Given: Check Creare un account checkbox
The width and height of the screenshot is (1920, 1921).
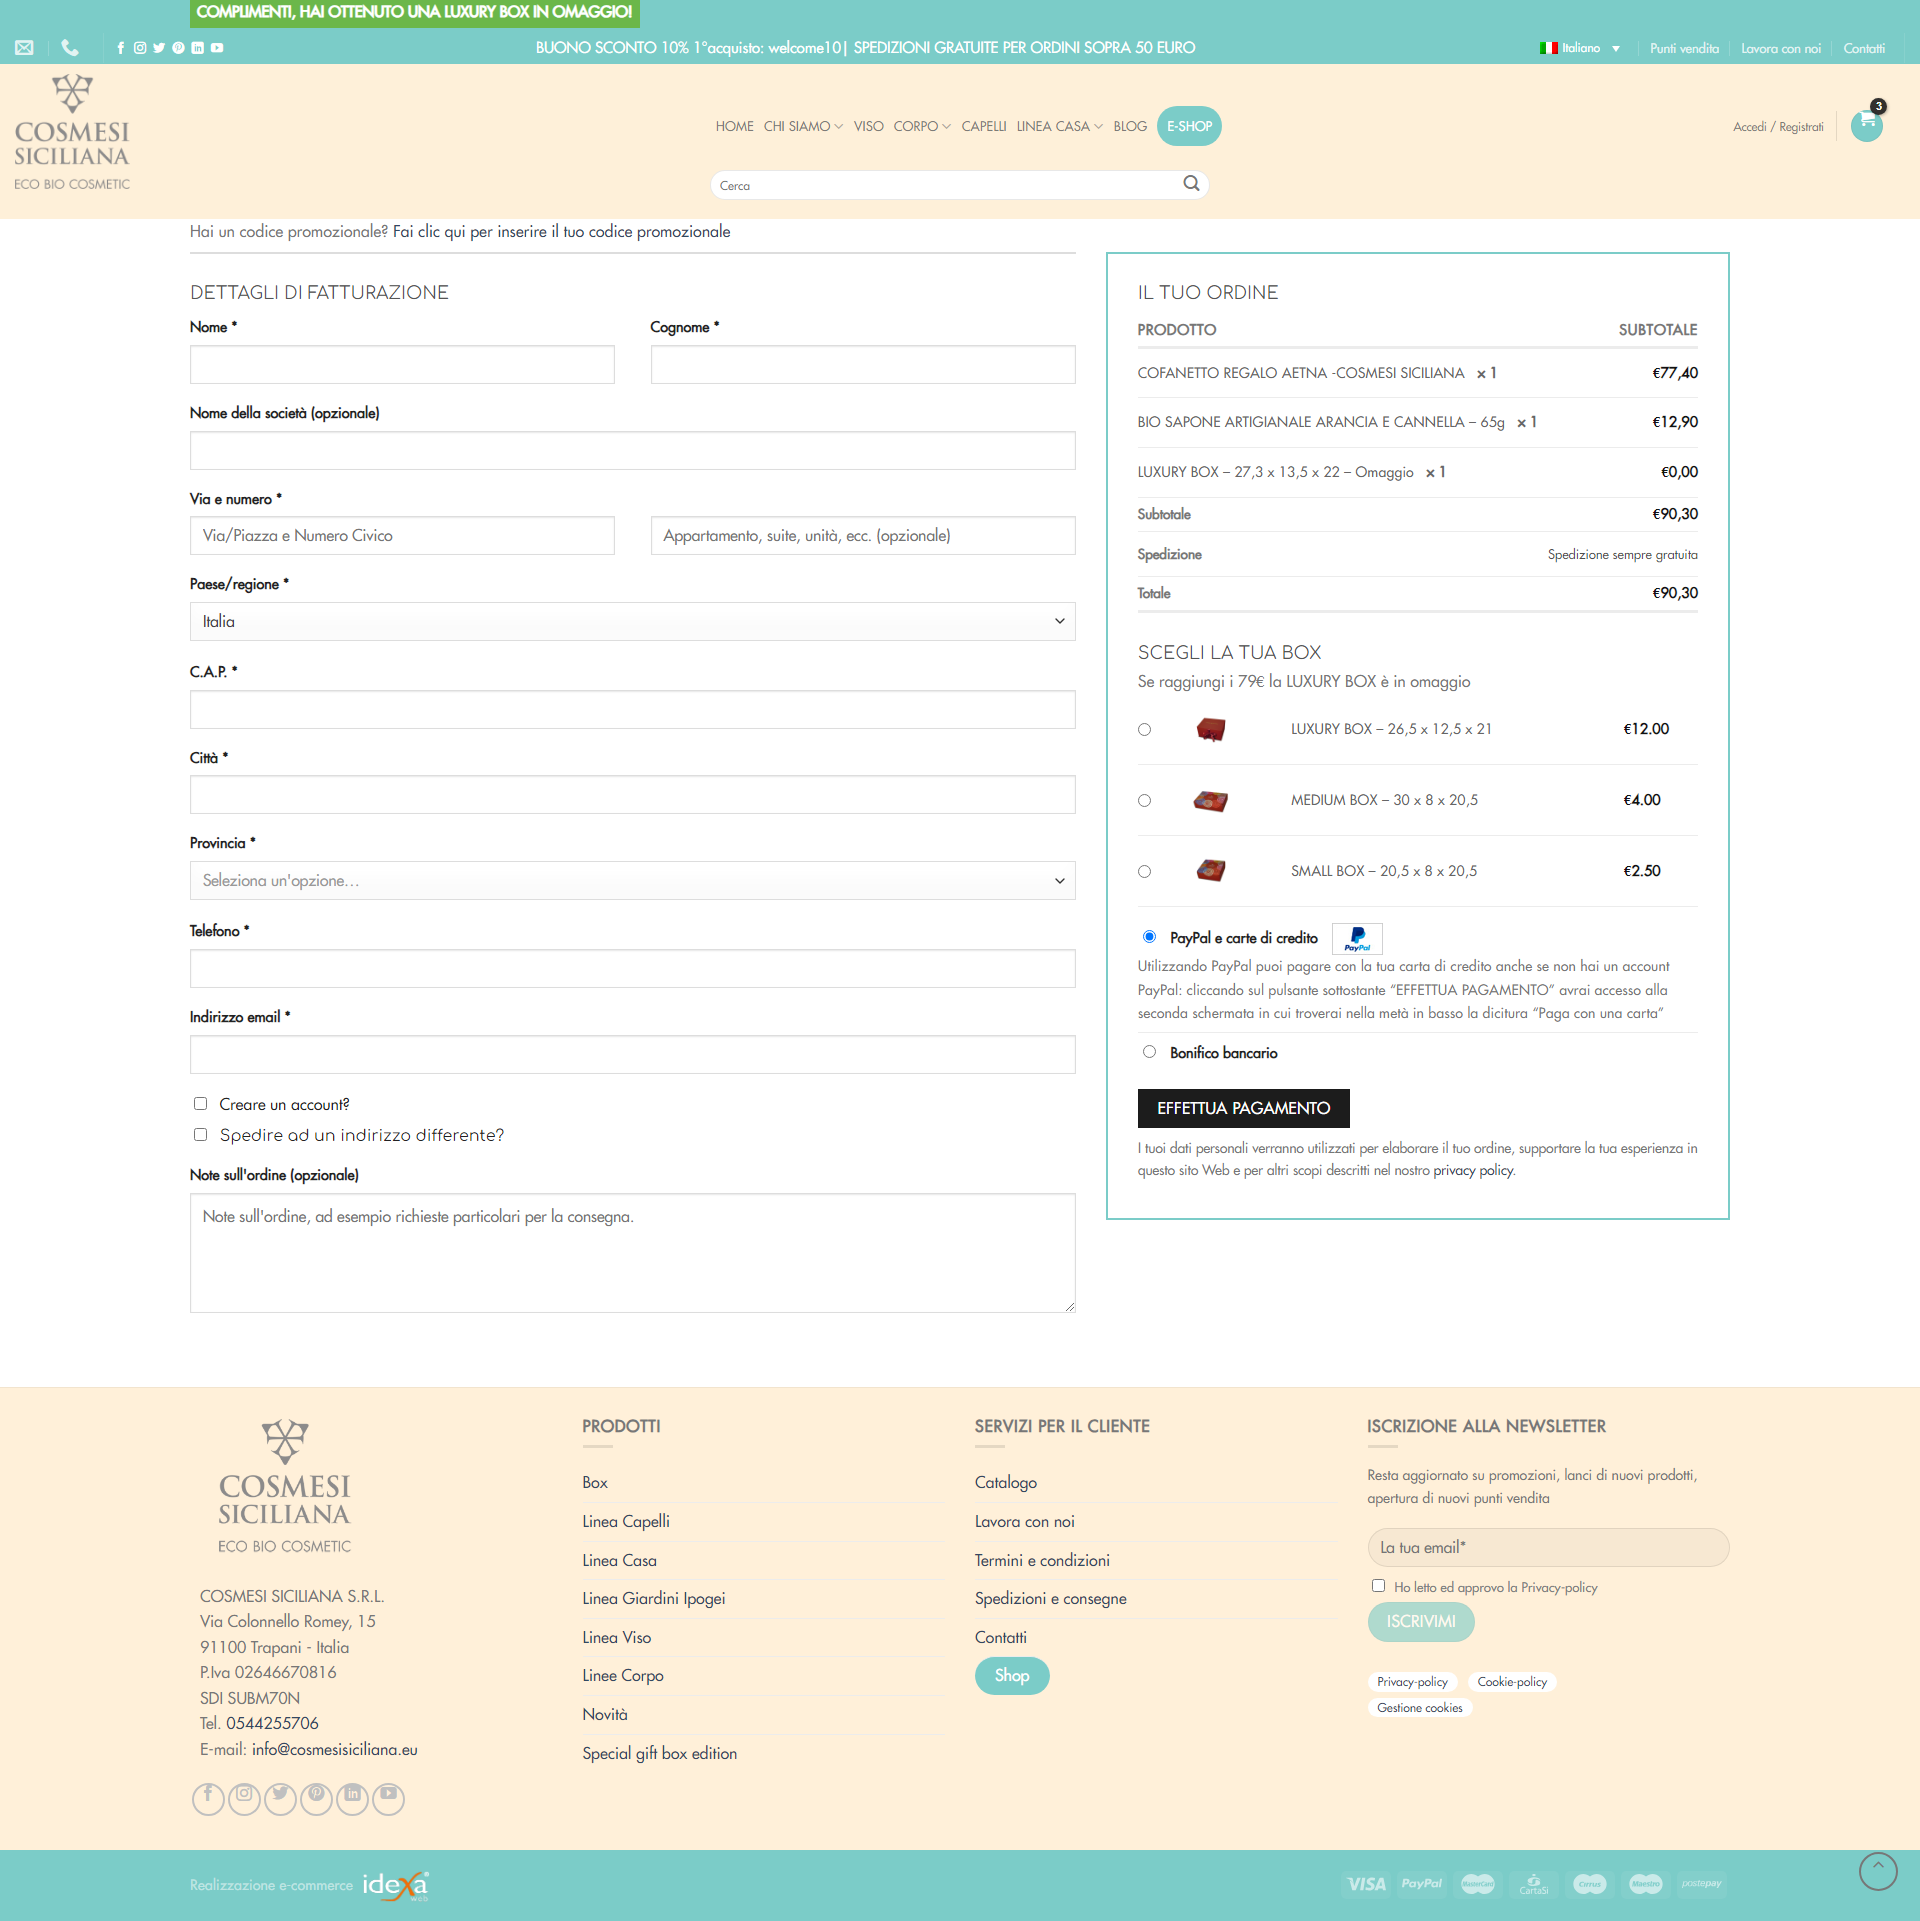Looking at the screenshot, I should (200, 1103).
